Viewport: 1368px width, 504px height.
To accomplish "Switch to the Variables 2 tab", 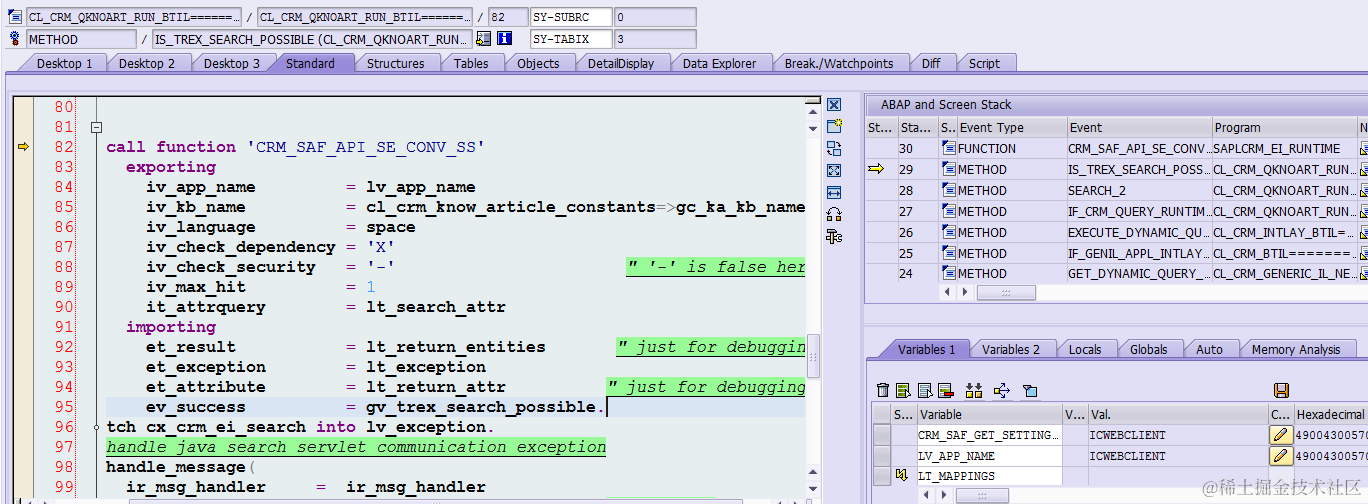I will coord(1011,349).
